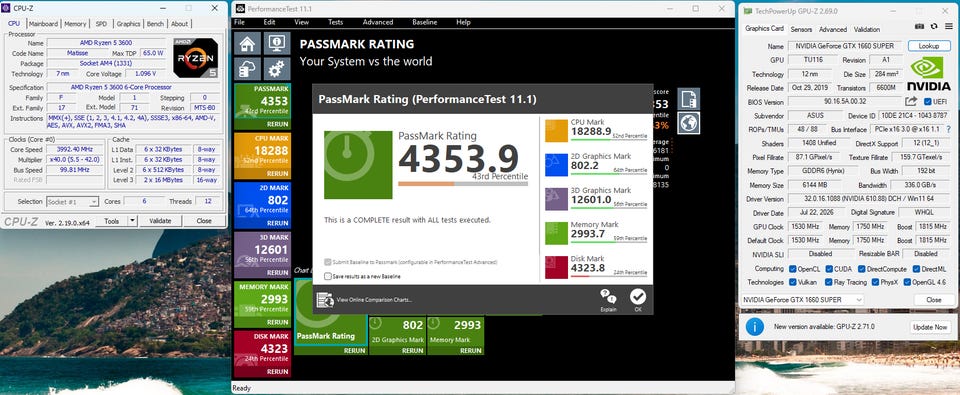Screen dimensions: 960x395
Task: Click Tools button in CPU-Z
Action: (x=112, y=220)
